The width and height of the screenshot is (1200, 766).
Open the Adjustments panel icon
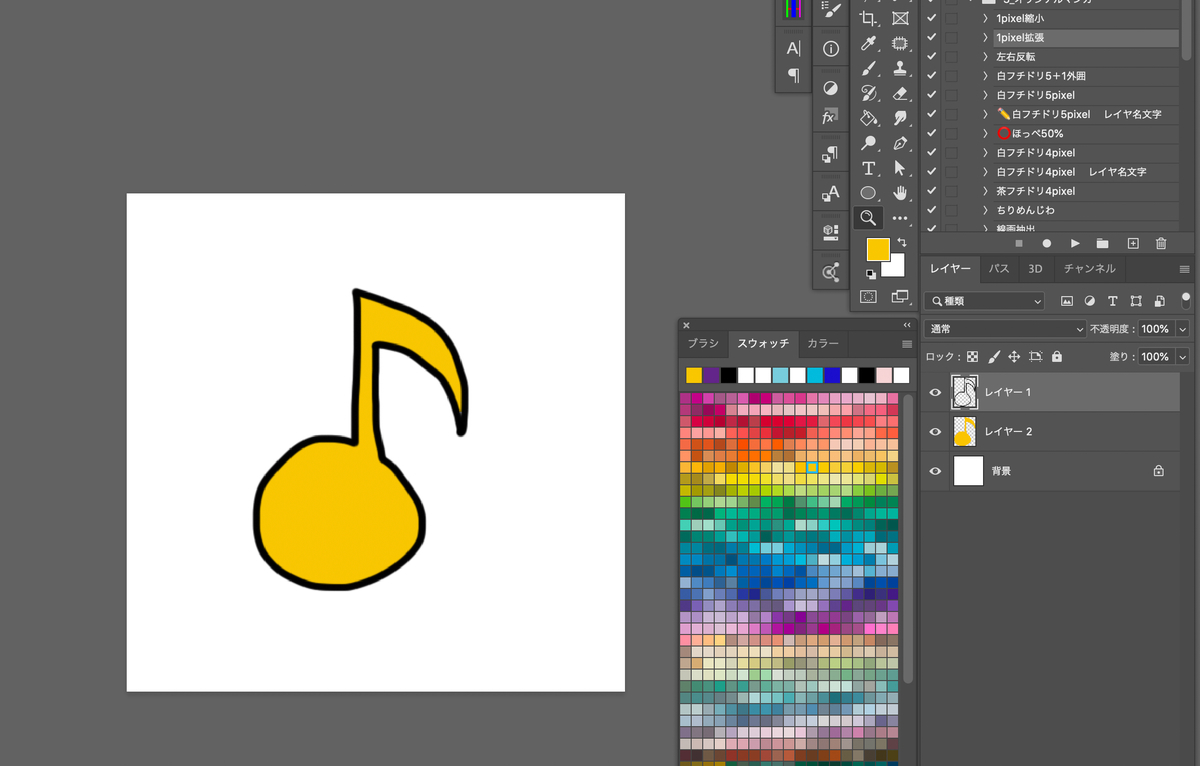tap(830, 88)
